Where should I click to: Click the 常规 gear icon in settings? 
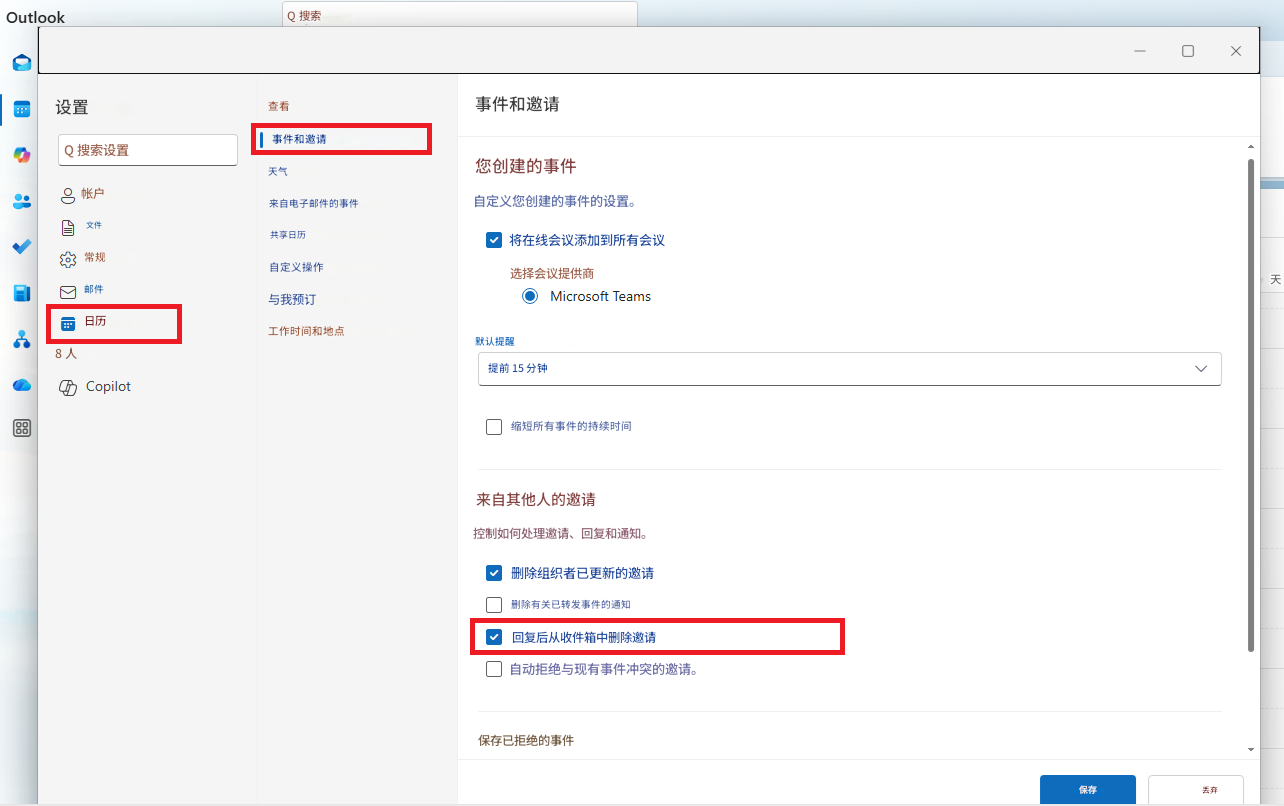click(68, 259)
